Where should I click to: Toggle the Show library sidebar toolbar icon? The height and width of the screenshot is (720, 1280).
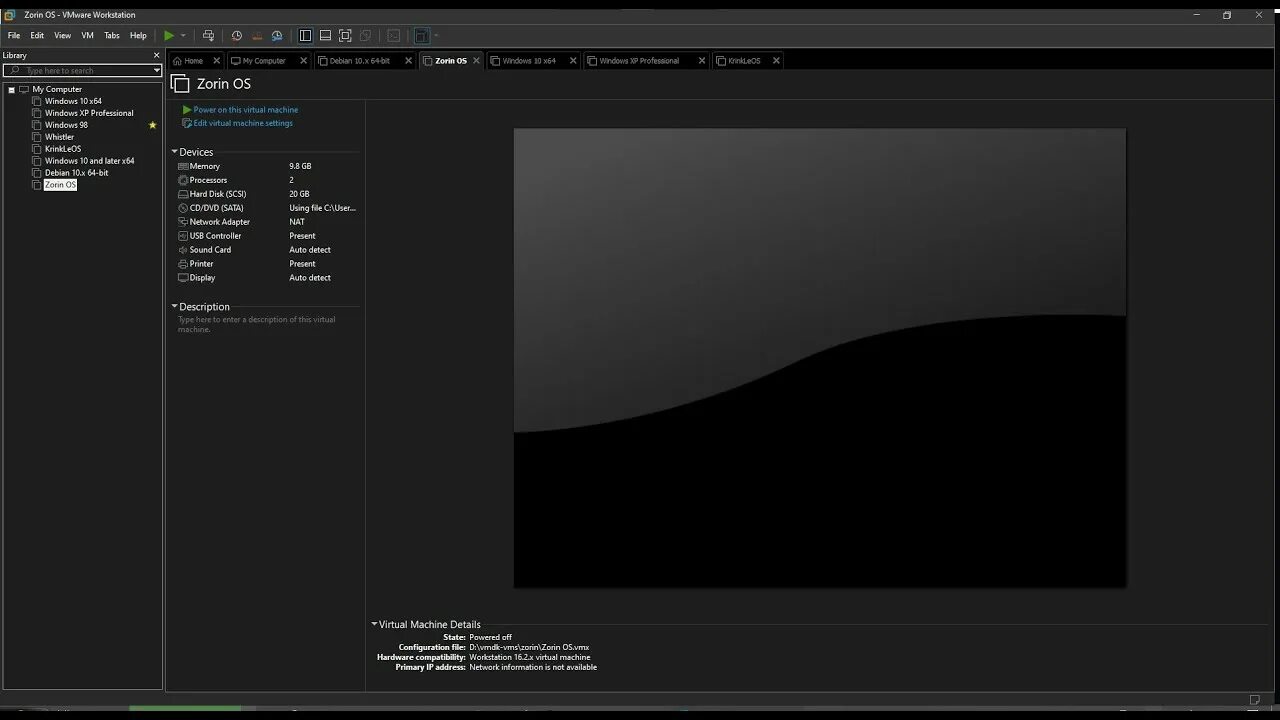click(x=305, y=35)
